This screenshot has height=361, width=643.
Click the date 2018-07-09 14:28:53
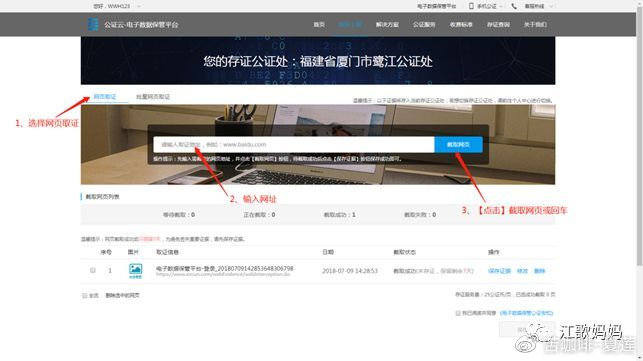point(350,271)
